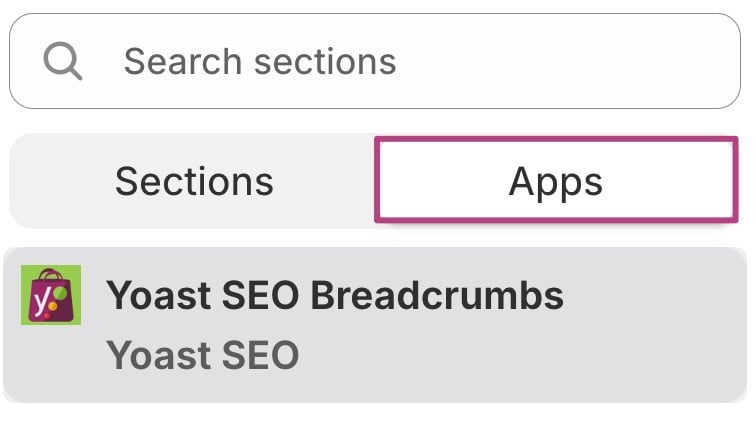Activate the Apps segment of the switcher
The image size is (756, 426).
[x=555, y=181]
